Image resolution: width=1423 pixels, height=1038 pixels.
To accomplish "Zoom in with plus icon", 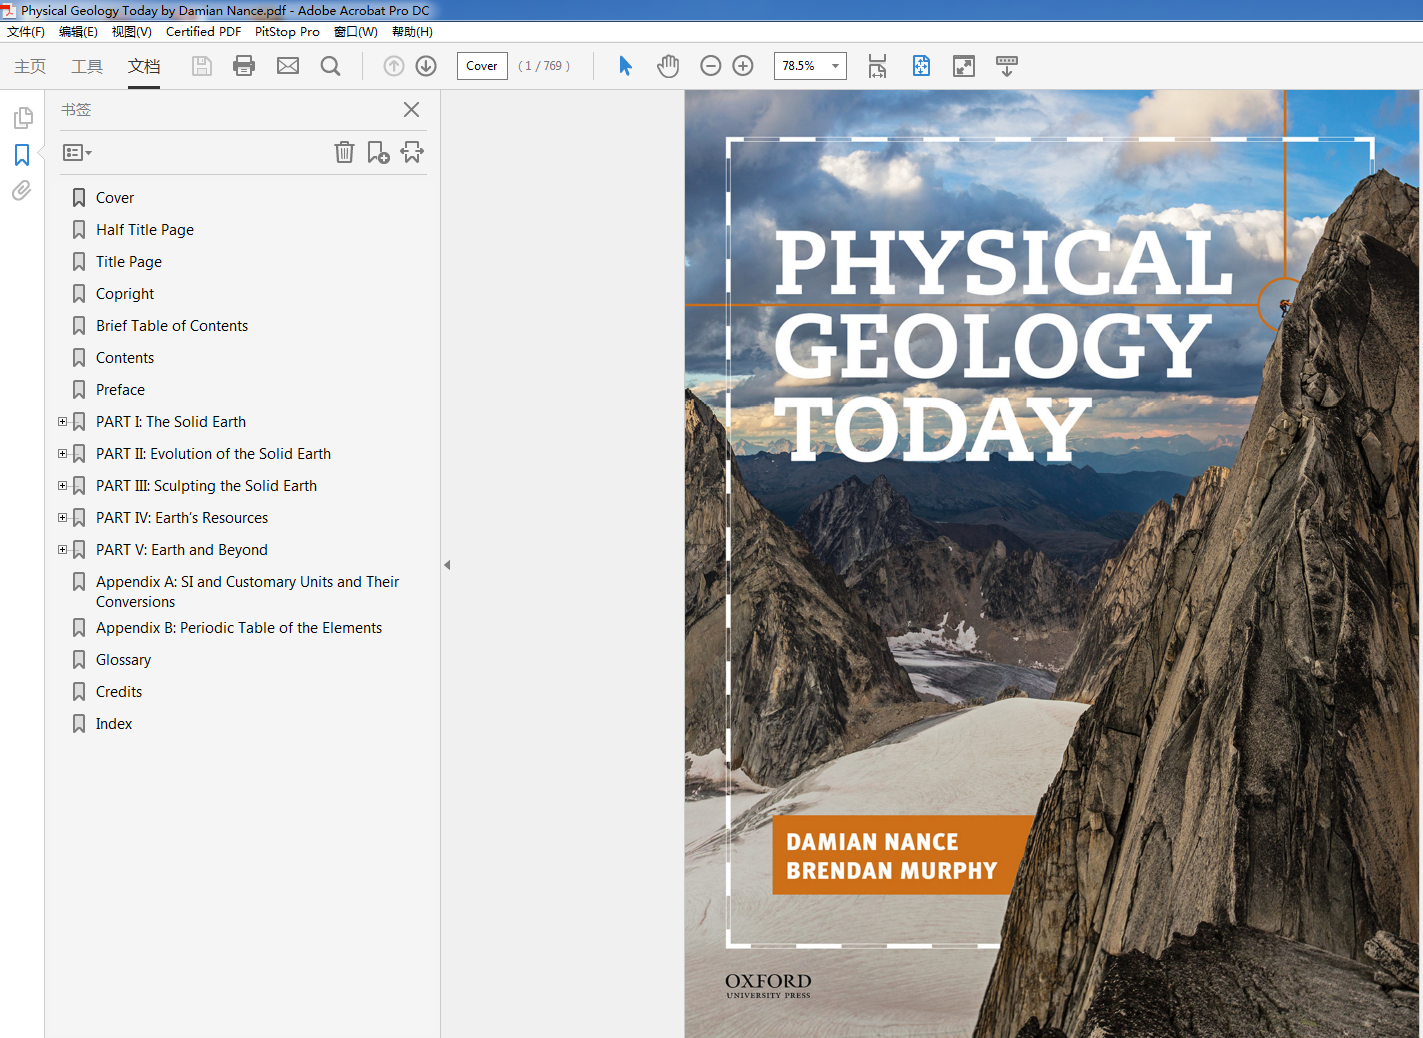I will click(743, 66).
